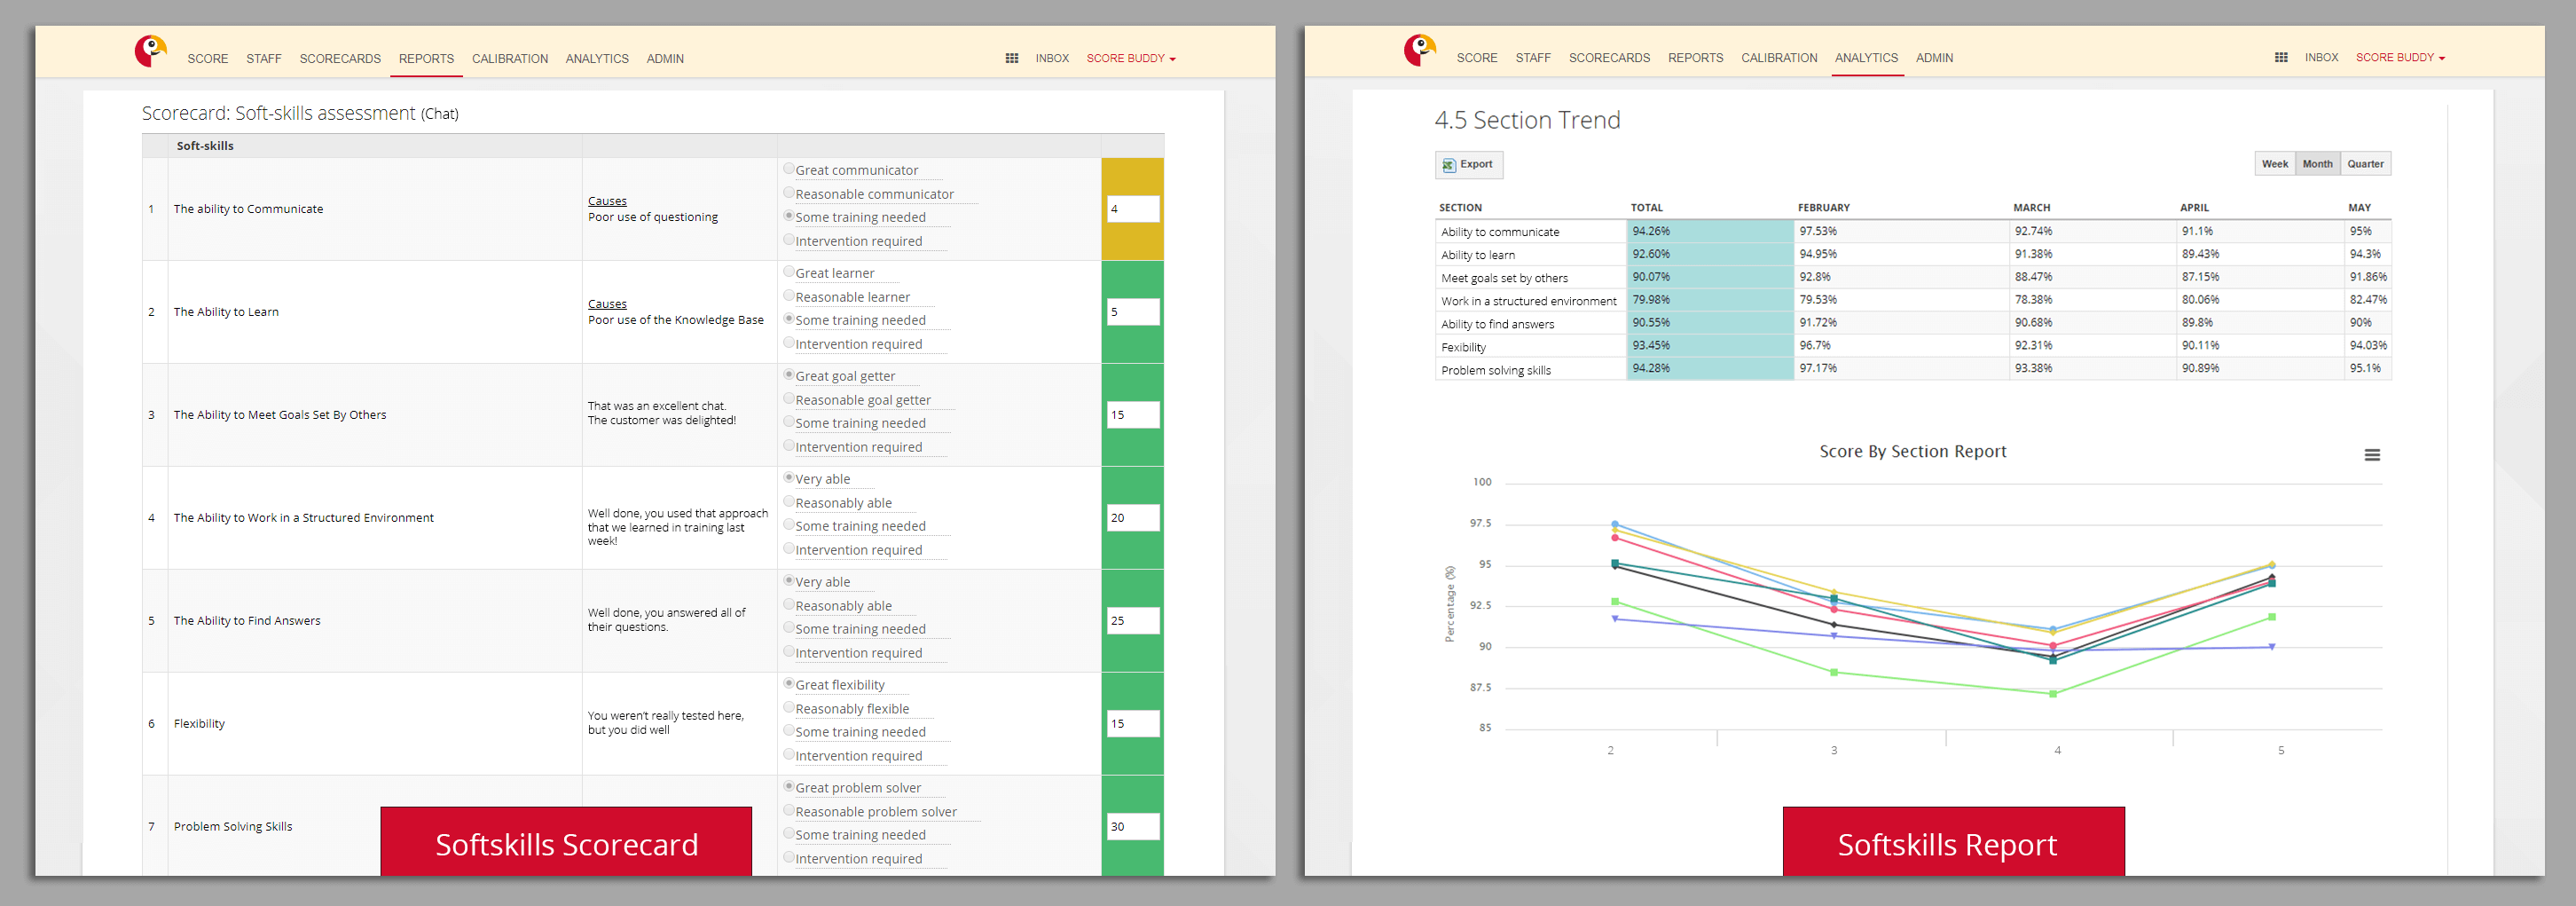Select 'Reasonably flexible' radio option
Image resolution: width=2576 pixels, height=906 pixels.
pos(789,708)
